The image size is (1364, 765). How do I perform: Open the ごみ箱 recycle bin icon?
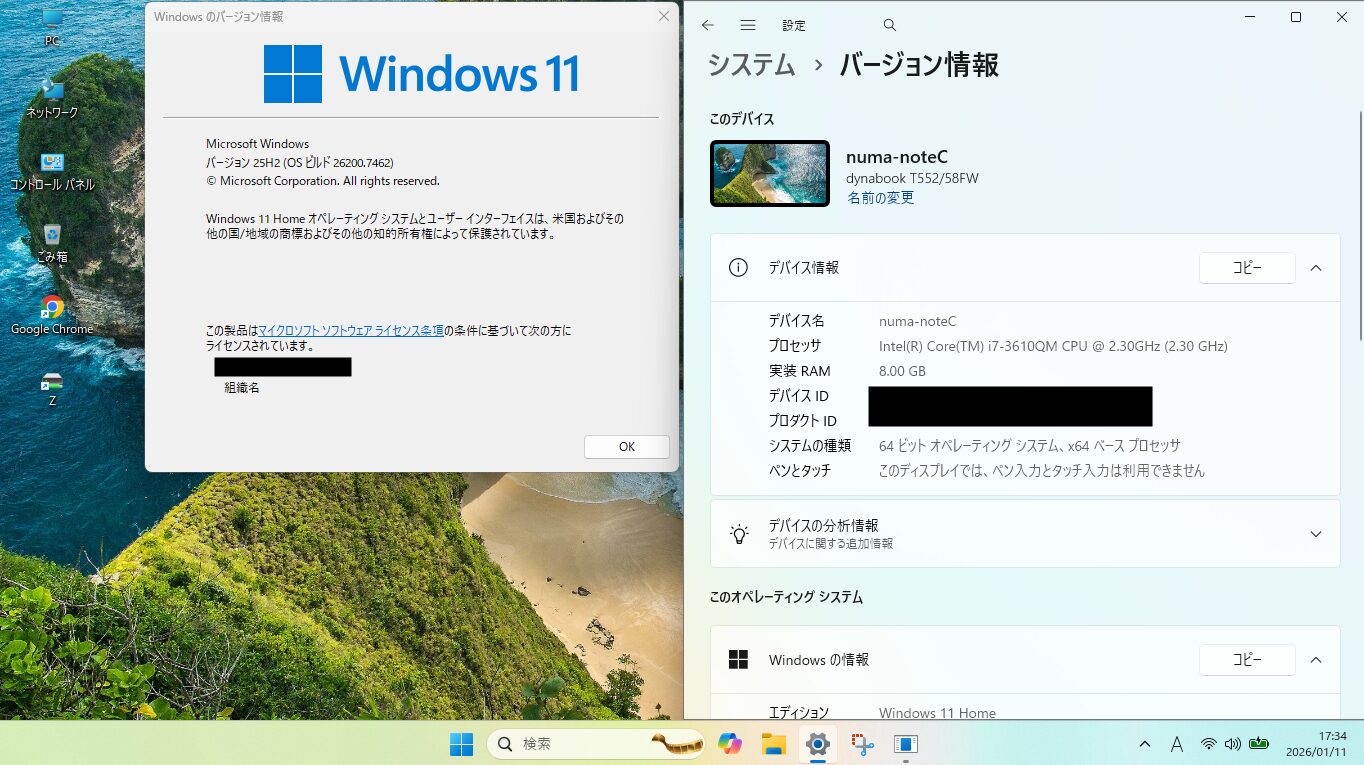[x=52, y=236]
